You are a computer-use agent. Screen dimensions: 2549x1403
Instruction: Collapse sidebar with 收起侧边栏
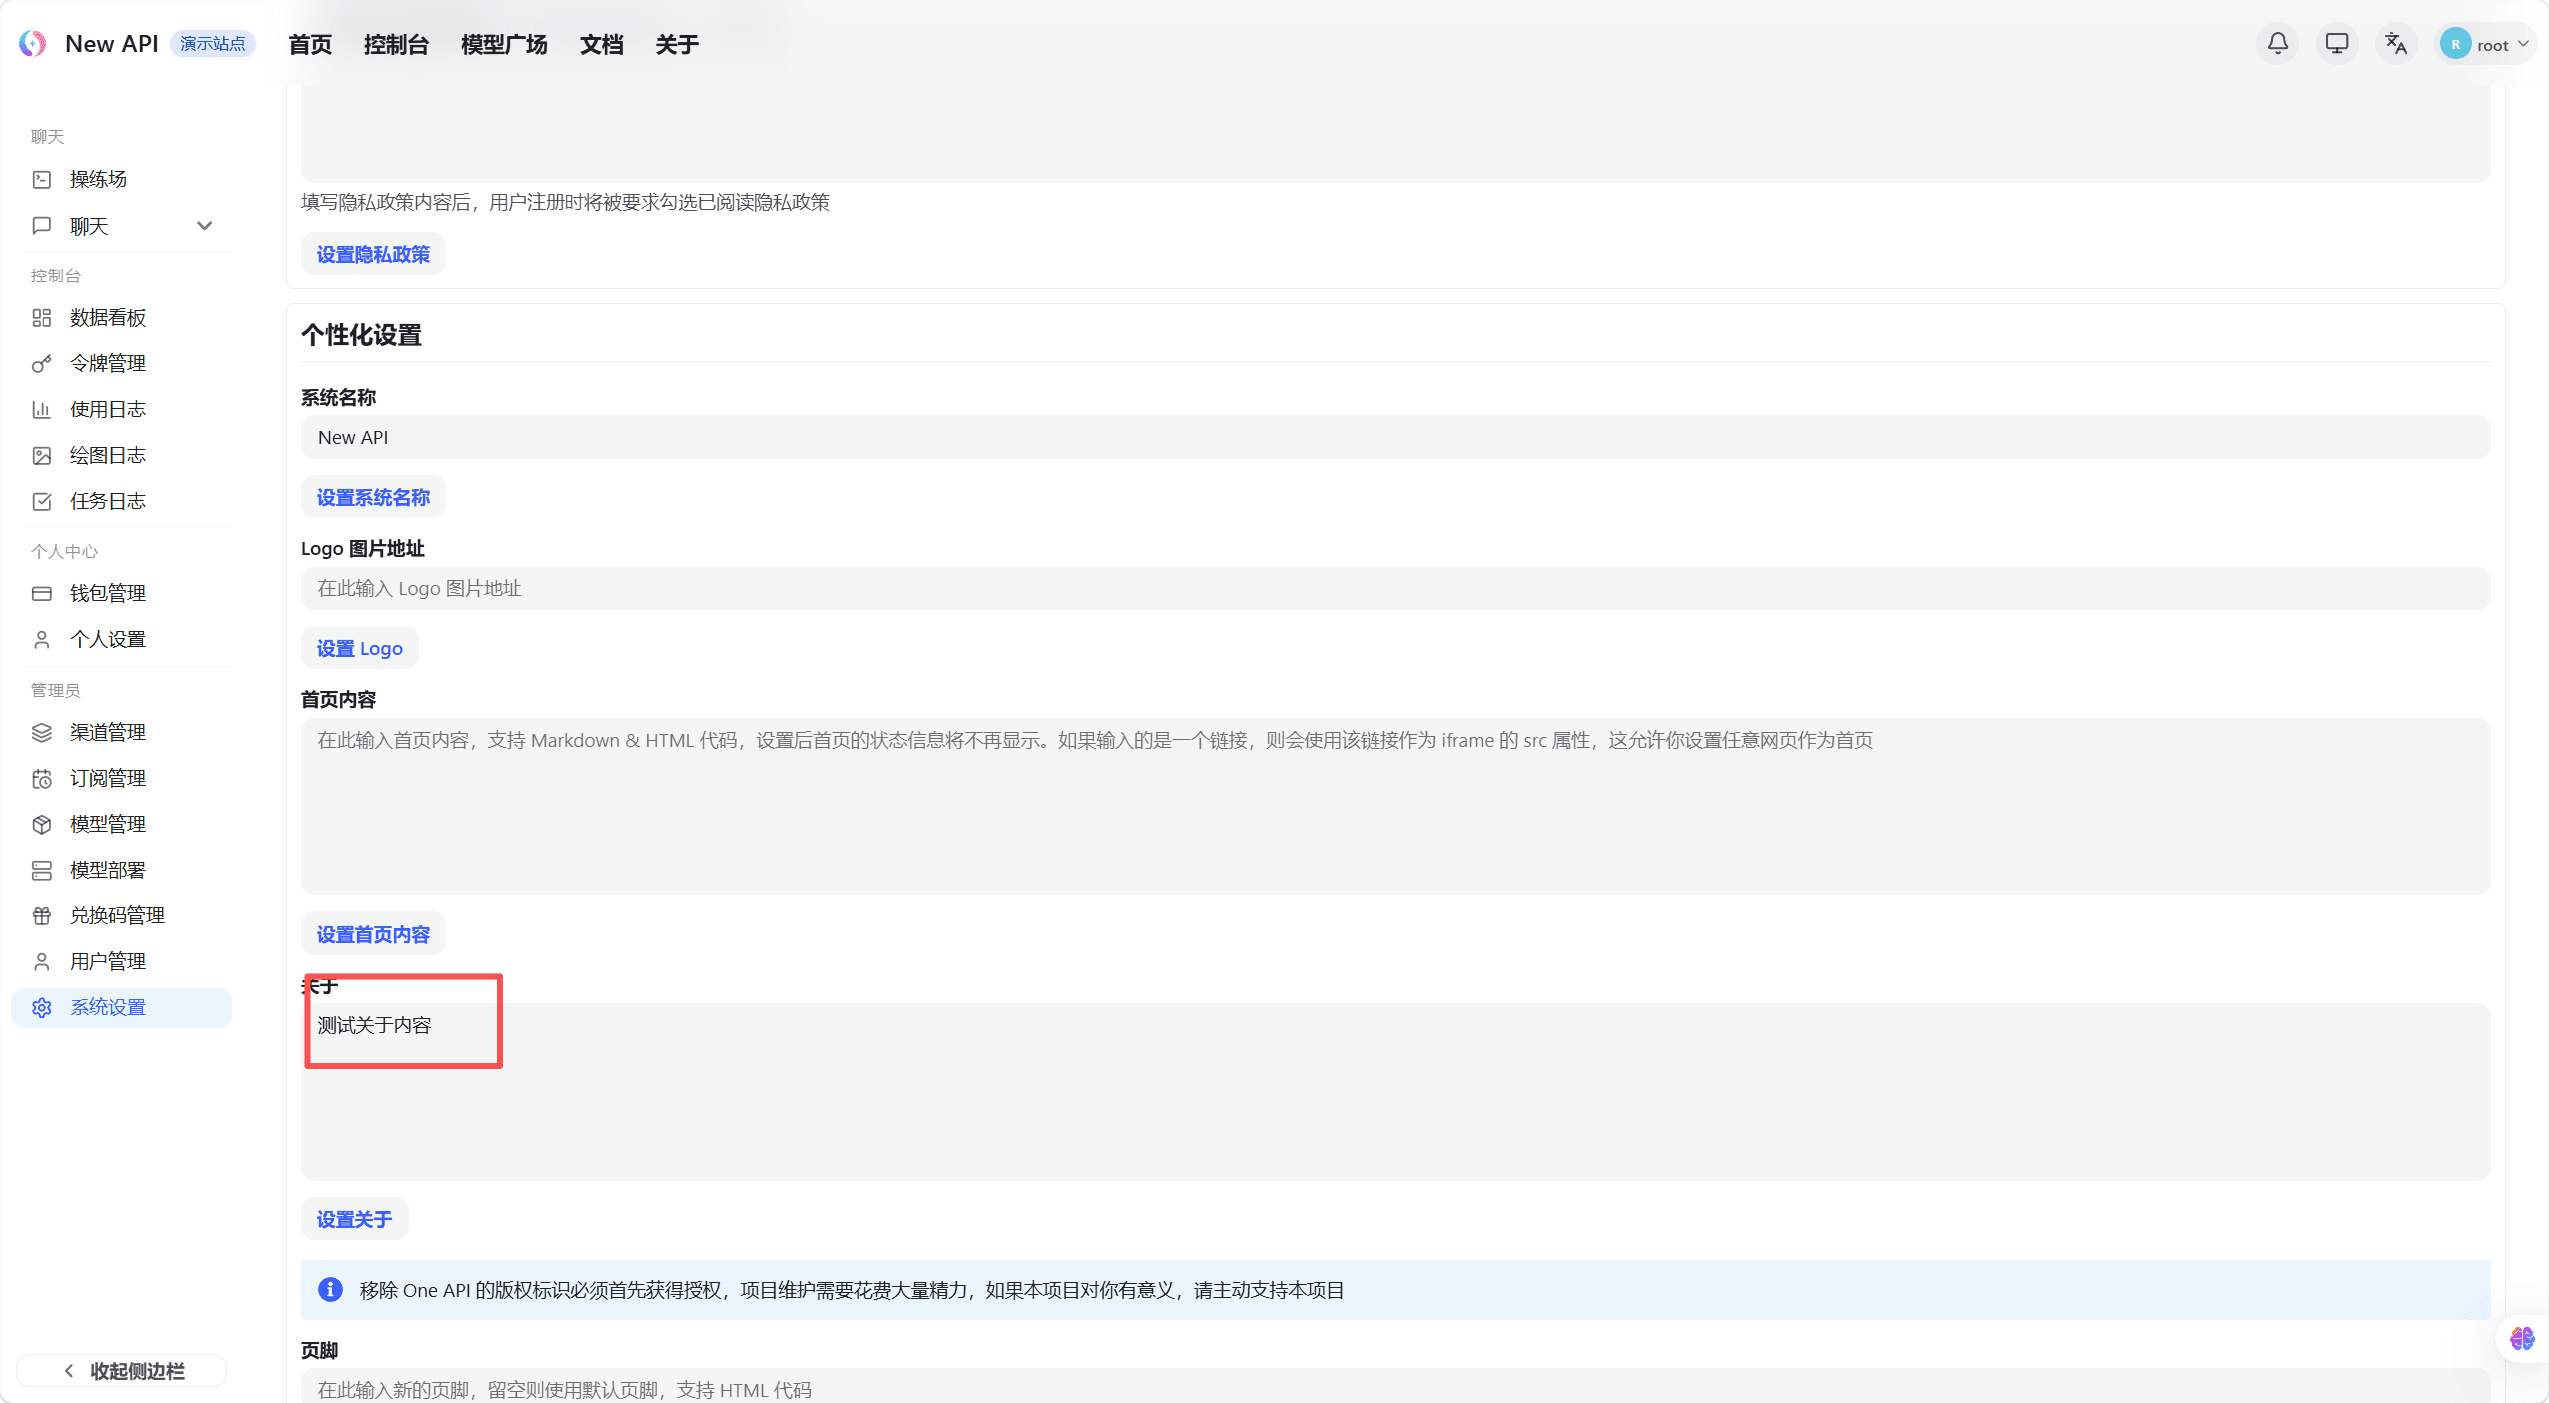pyautogui.click(x=122, y=1371)
